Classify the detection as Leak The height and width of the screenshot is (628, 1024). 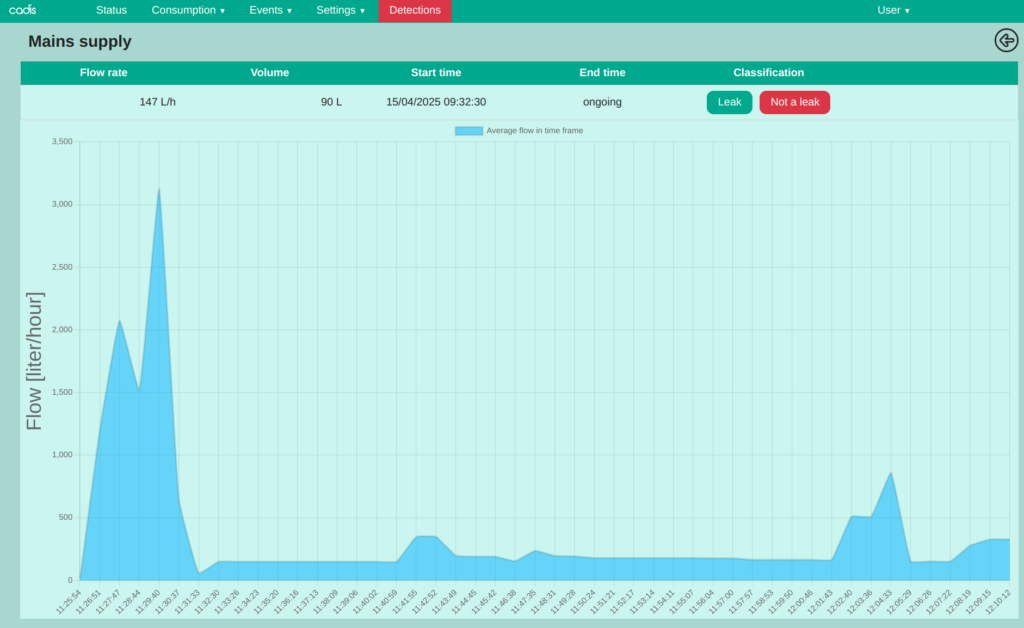click(729, 101)
